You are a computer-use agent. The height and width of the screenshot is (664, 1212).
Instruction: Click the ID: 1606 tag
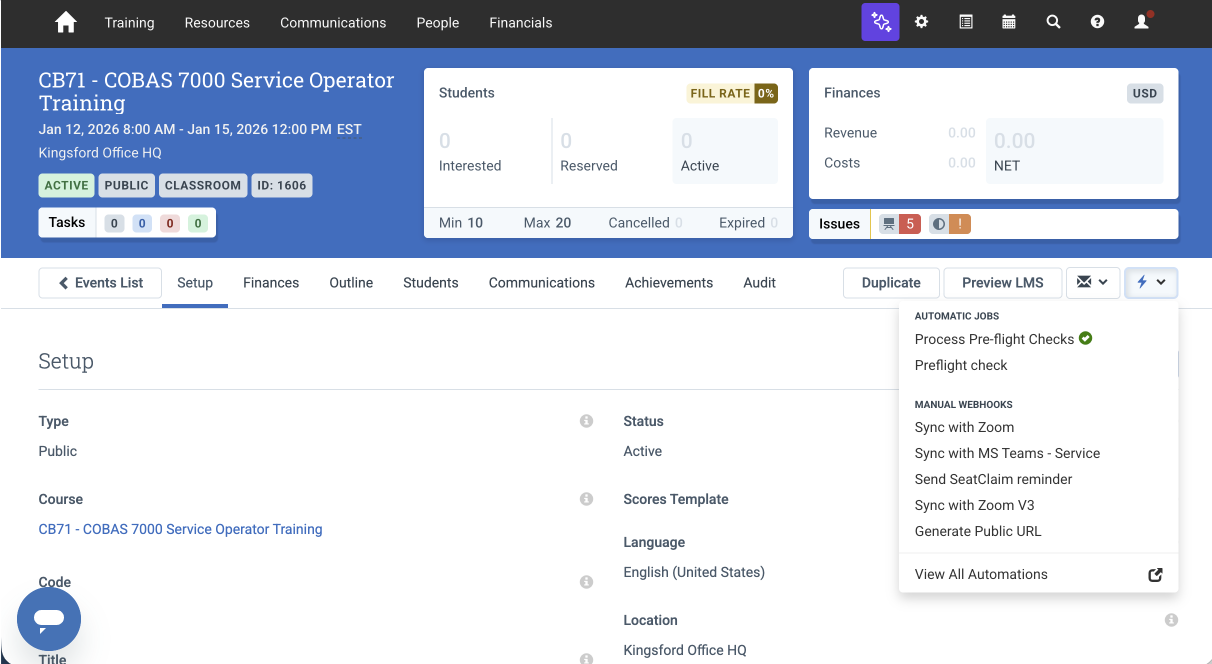point(281,185)
